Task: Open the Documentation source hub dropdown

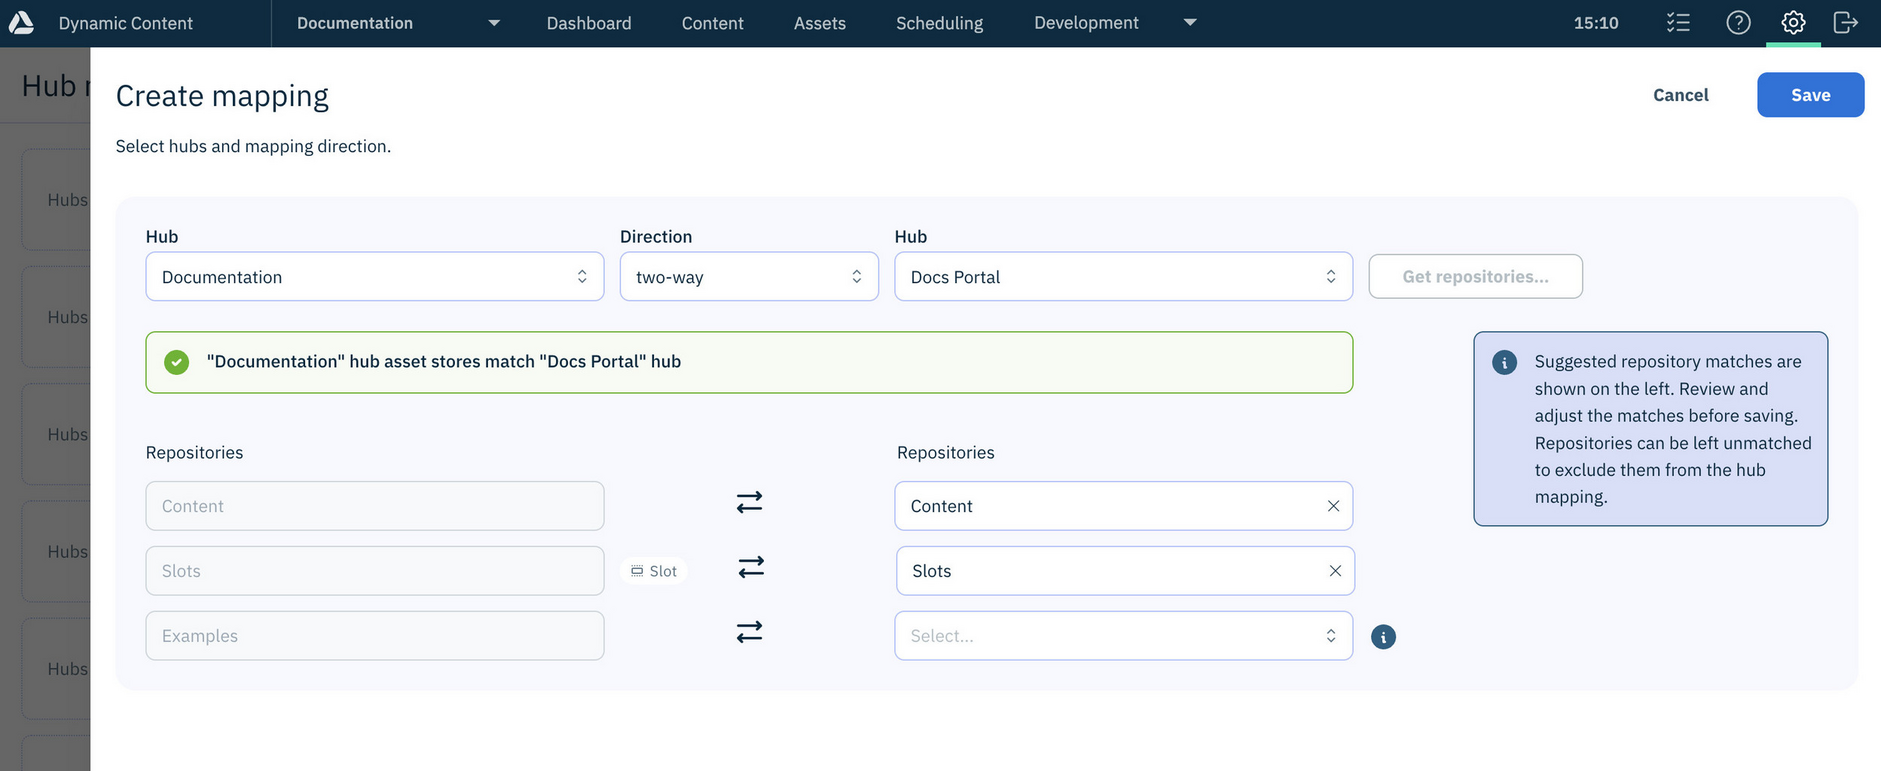Action: [x=375, y=277]
